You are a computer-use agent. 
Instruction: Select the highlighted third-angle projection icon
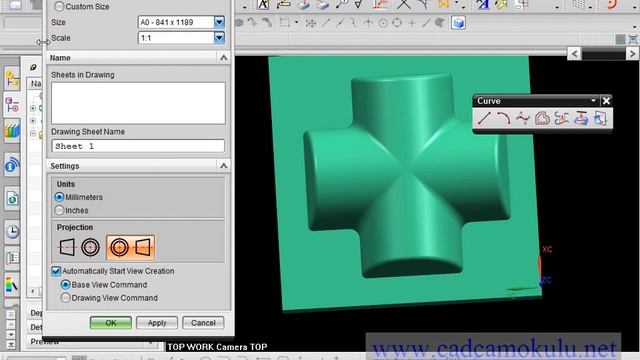point(130,247)
